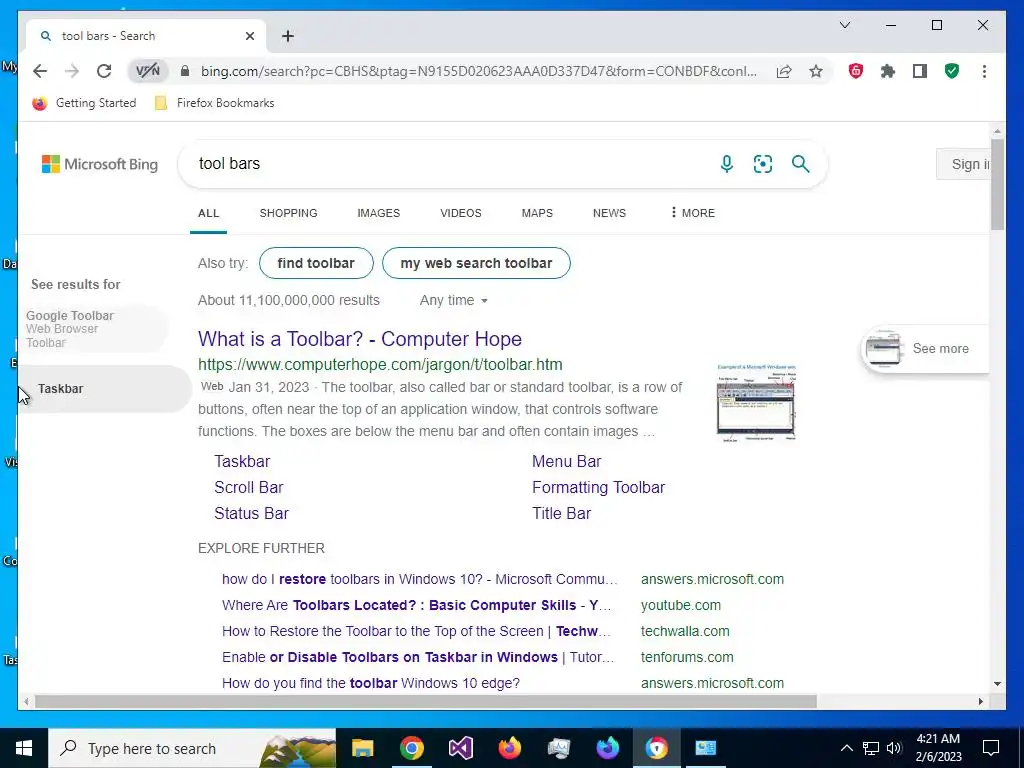Open Visual Studio from the taskbar
Viewport: 1024px width, 768px height.
pos(460,748)
